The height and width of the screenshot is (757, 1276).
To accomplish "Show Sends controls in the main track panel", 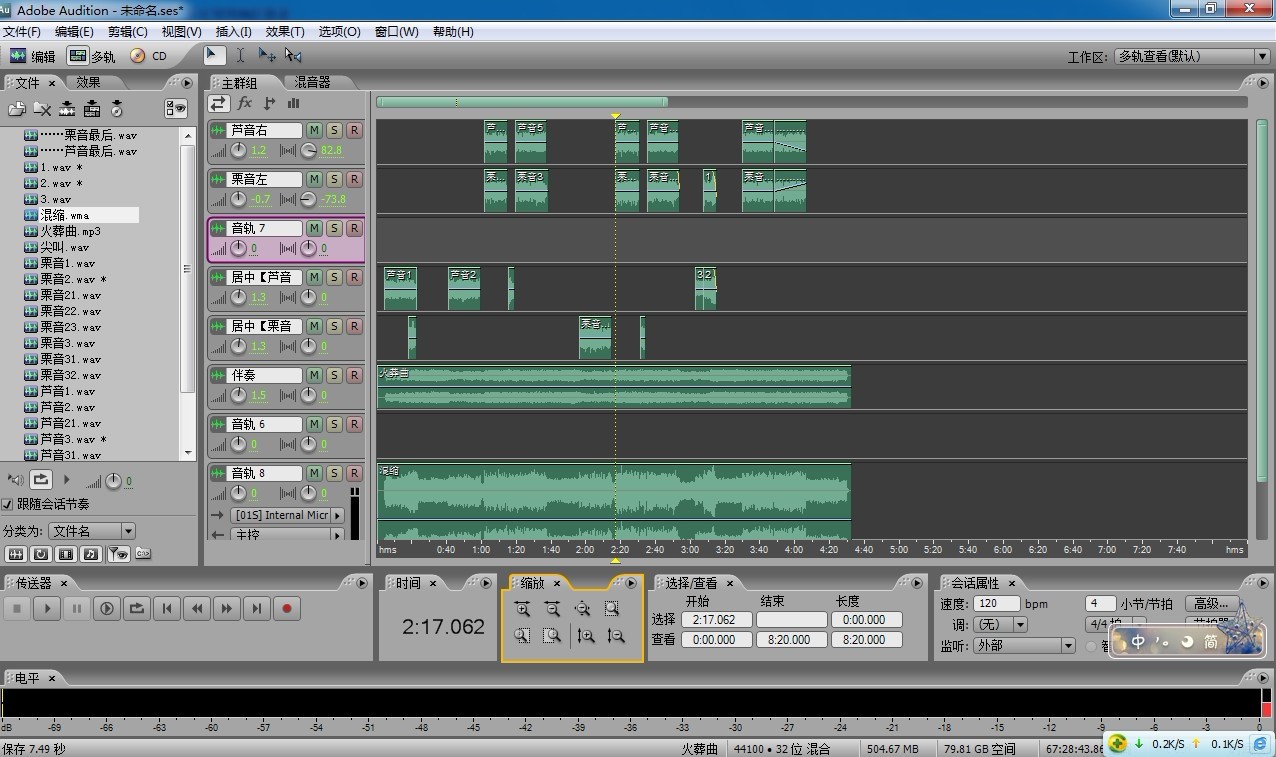I will (269, 103).
